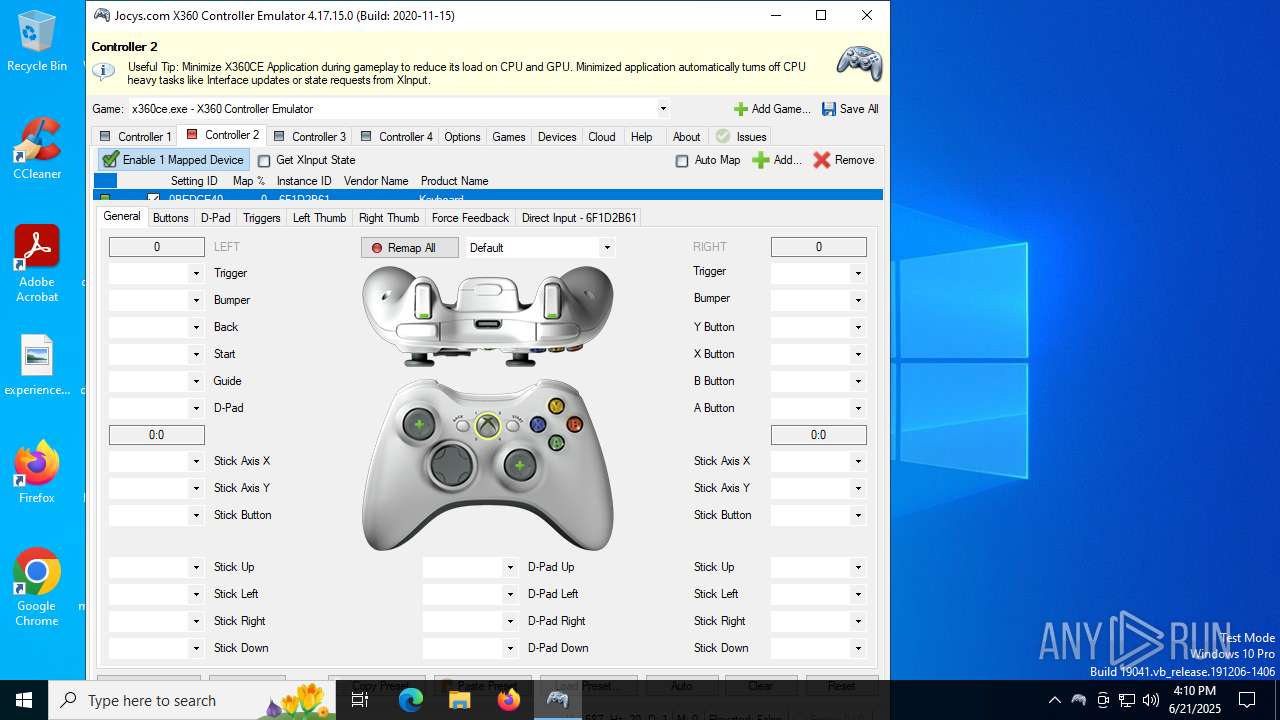Check the Get XInput State checkbox
This screenshot has width=1280, height=720.
[264, 161]
